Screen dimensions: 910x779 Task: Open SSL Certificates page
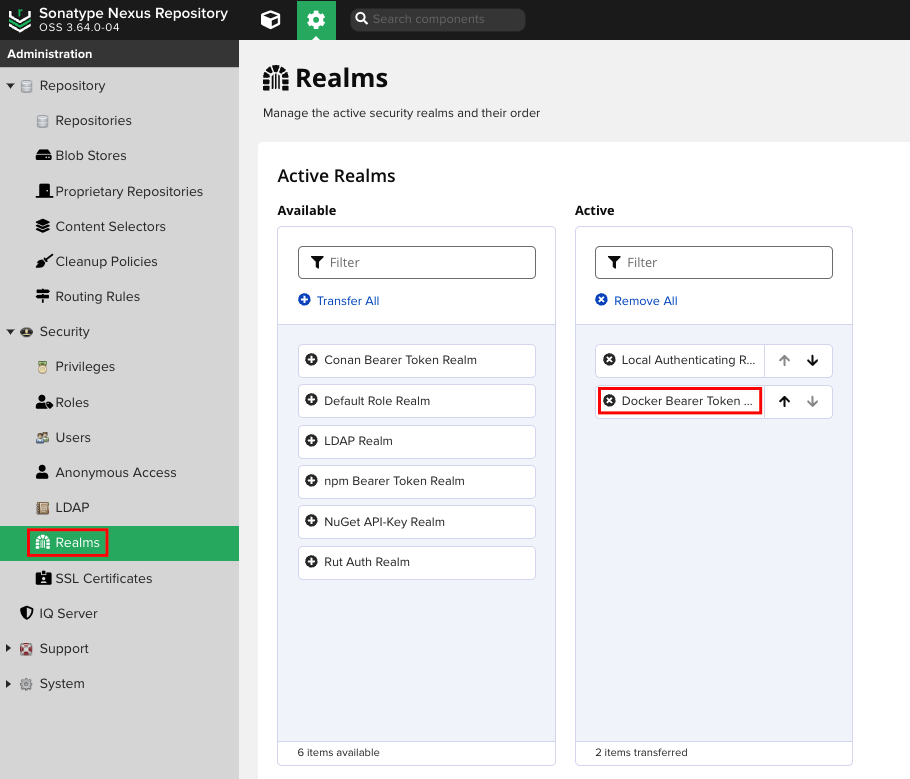point(103,579)
